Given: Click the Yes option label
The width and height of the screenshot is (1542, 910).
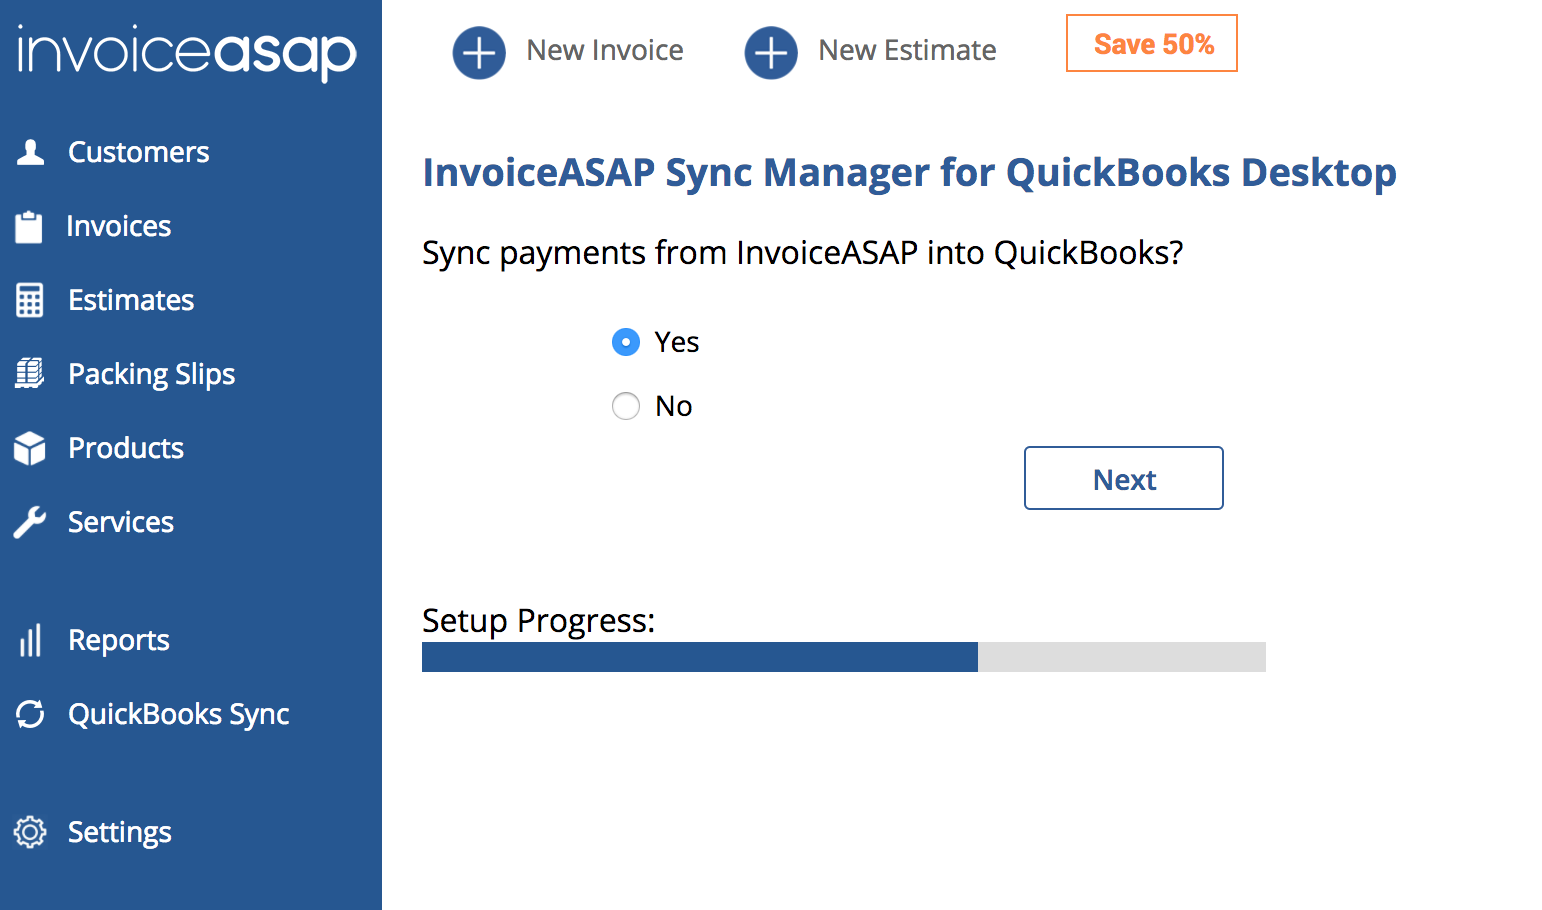Looking at the screenshot, I should pos(677,342).
